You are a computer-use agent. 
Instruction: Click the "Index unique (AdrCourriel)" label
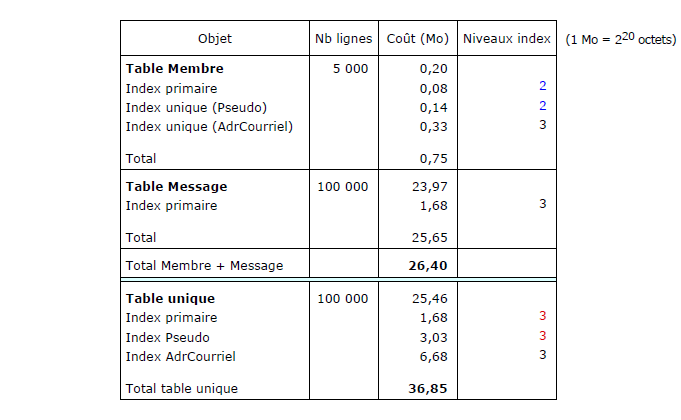[x=209, y=126]
